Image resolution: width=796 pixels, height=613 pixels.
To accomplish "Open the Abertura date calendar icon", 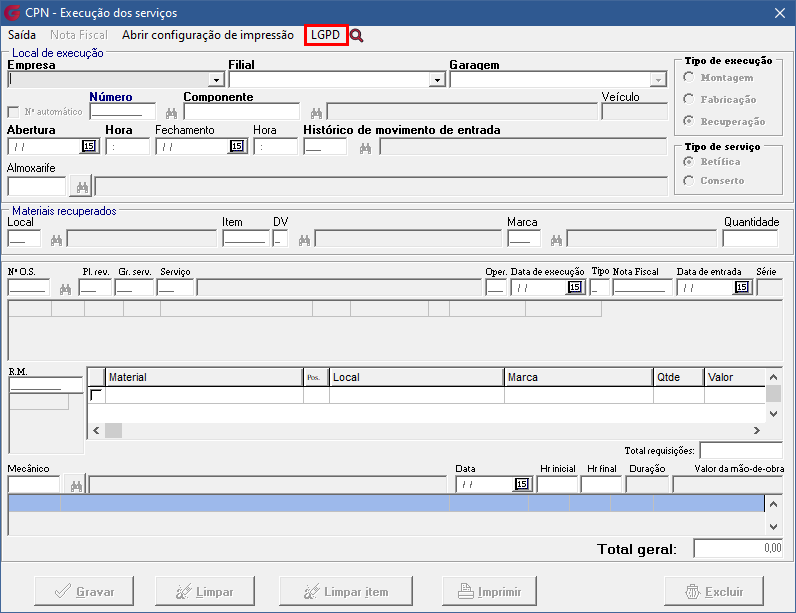I will [89, 146].
